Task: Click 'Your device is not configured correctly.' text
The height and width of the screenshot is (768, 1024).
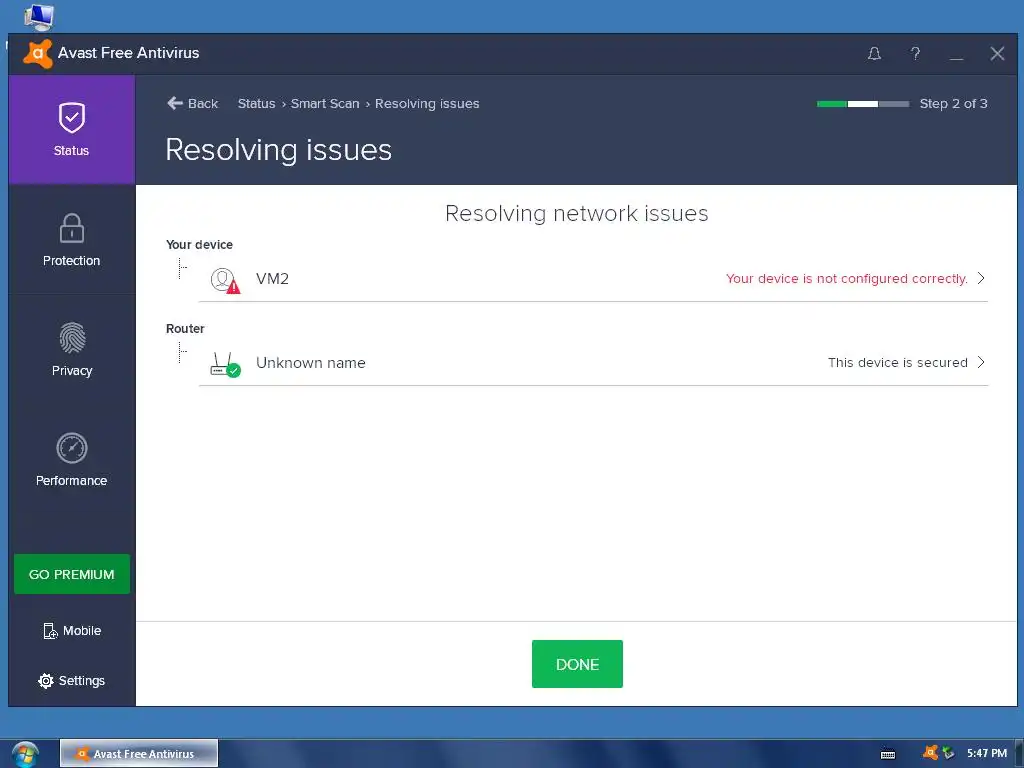Action: 846,278
